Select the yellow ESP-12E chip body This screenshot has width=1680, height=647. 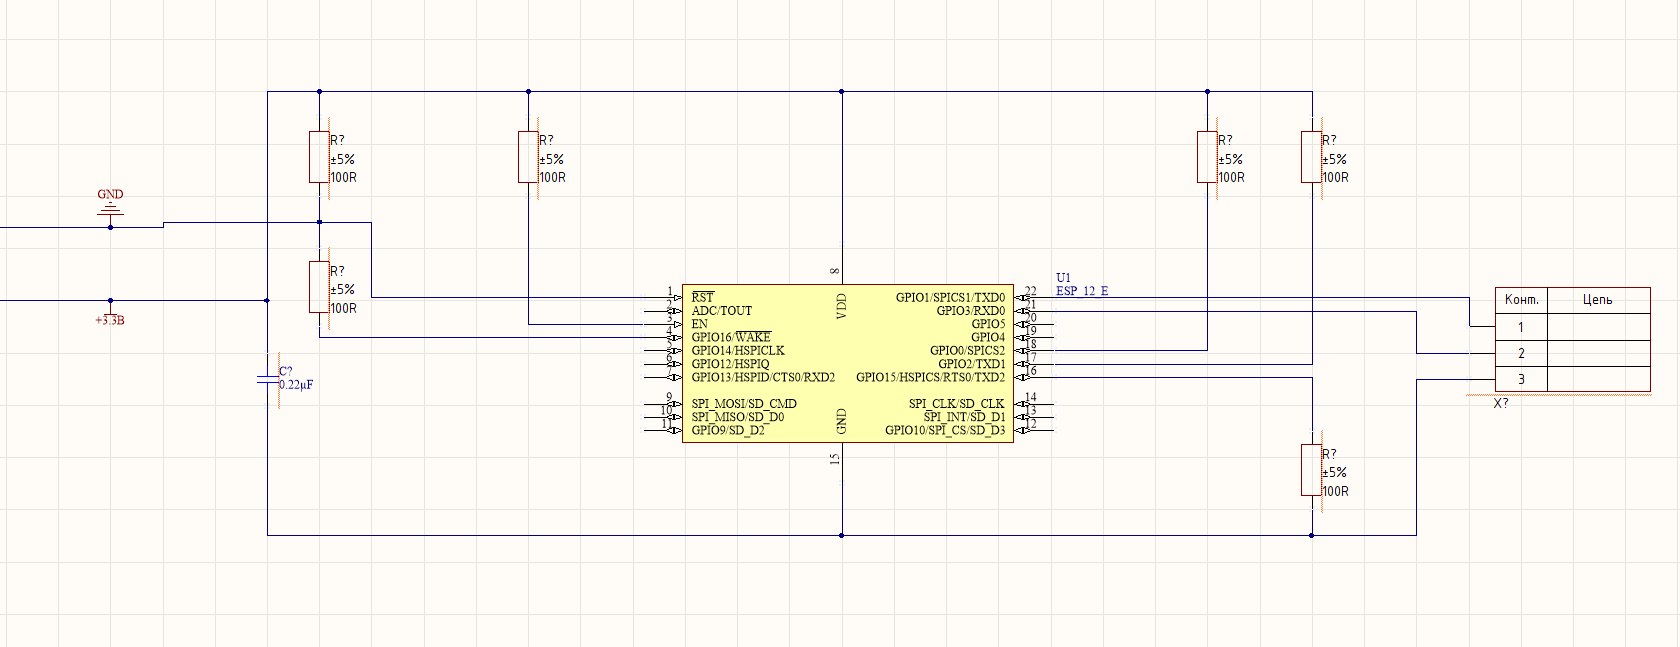tap(848, 363)
